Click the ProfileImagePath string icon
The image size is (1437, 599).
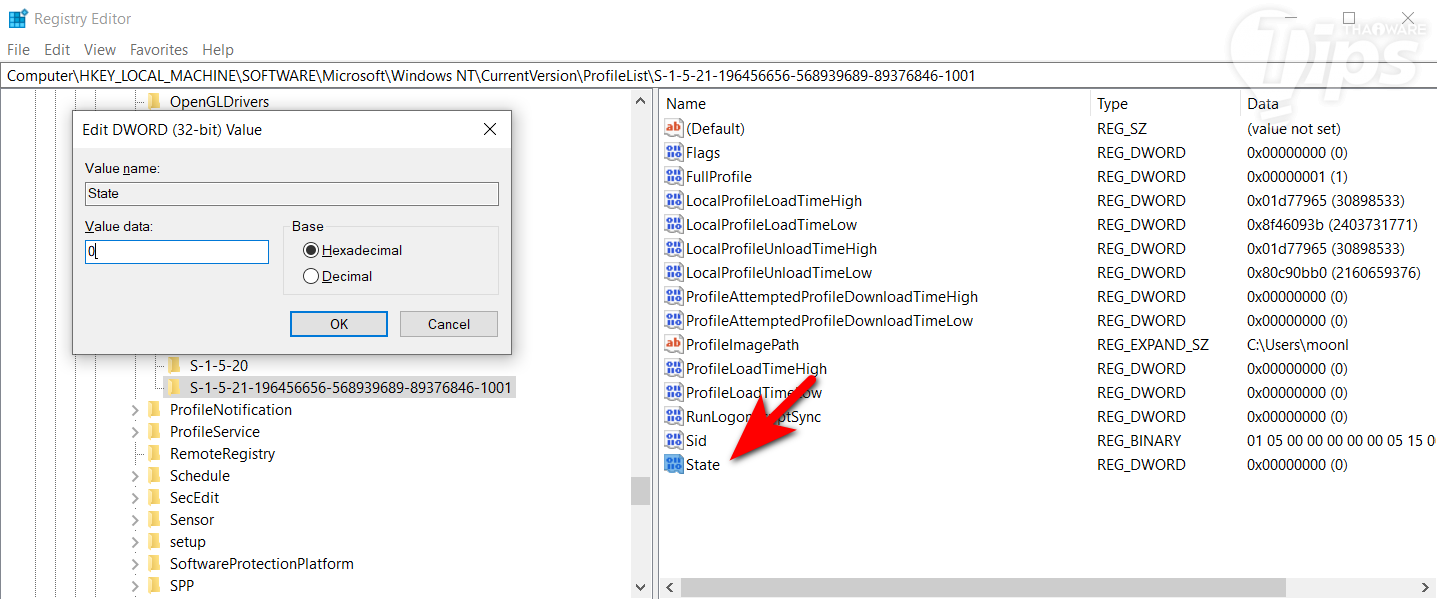[674, 344]
